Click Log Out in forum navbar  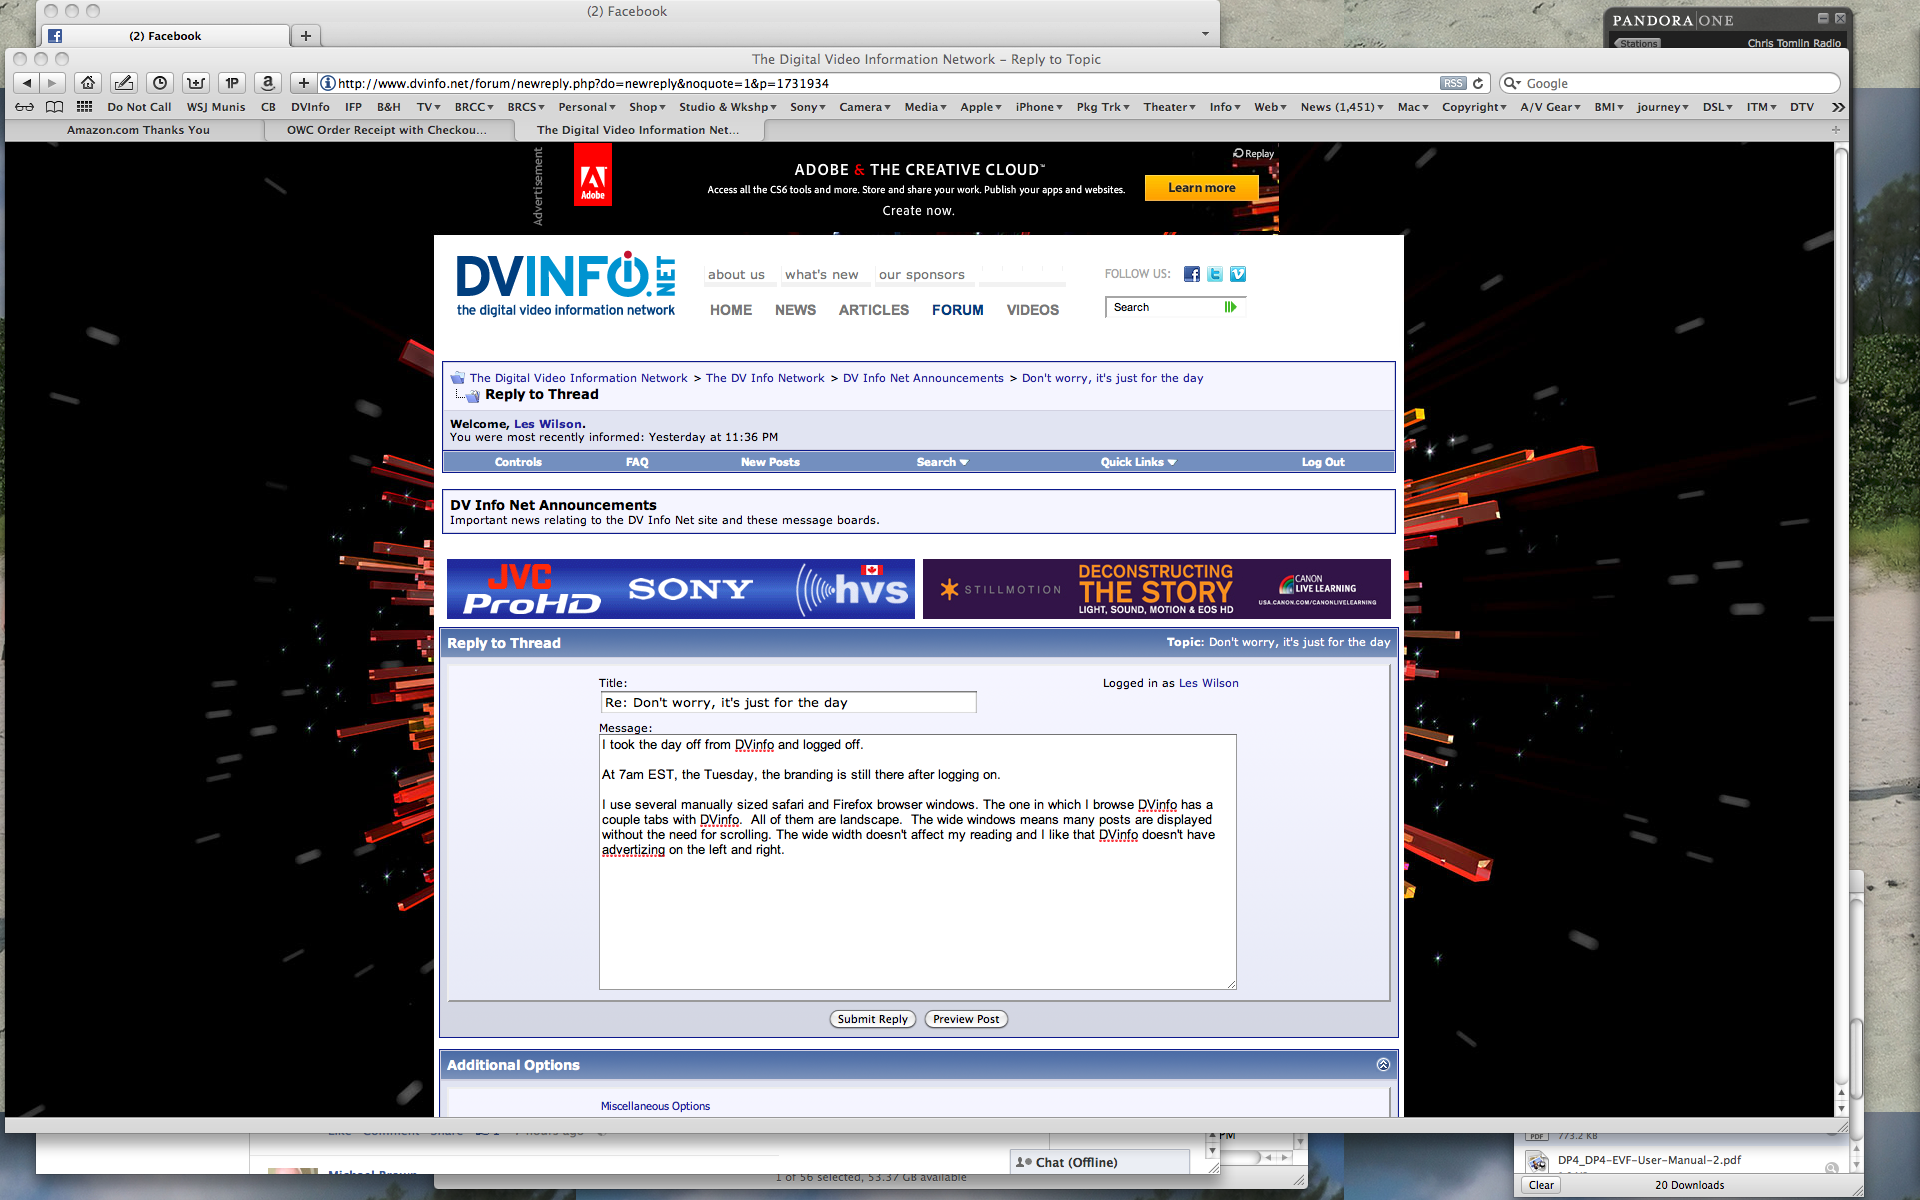pos(1322,462)
